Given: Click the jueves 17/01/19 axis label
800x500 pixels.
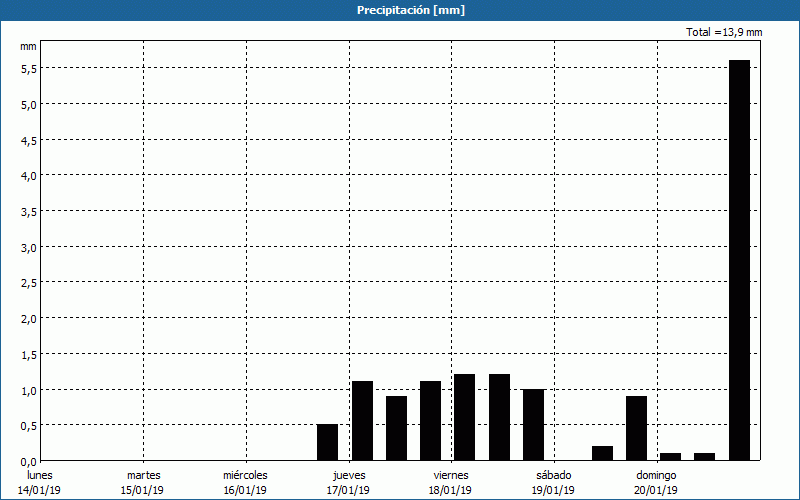Looking at the screenshot, I should tap(349, 483).
